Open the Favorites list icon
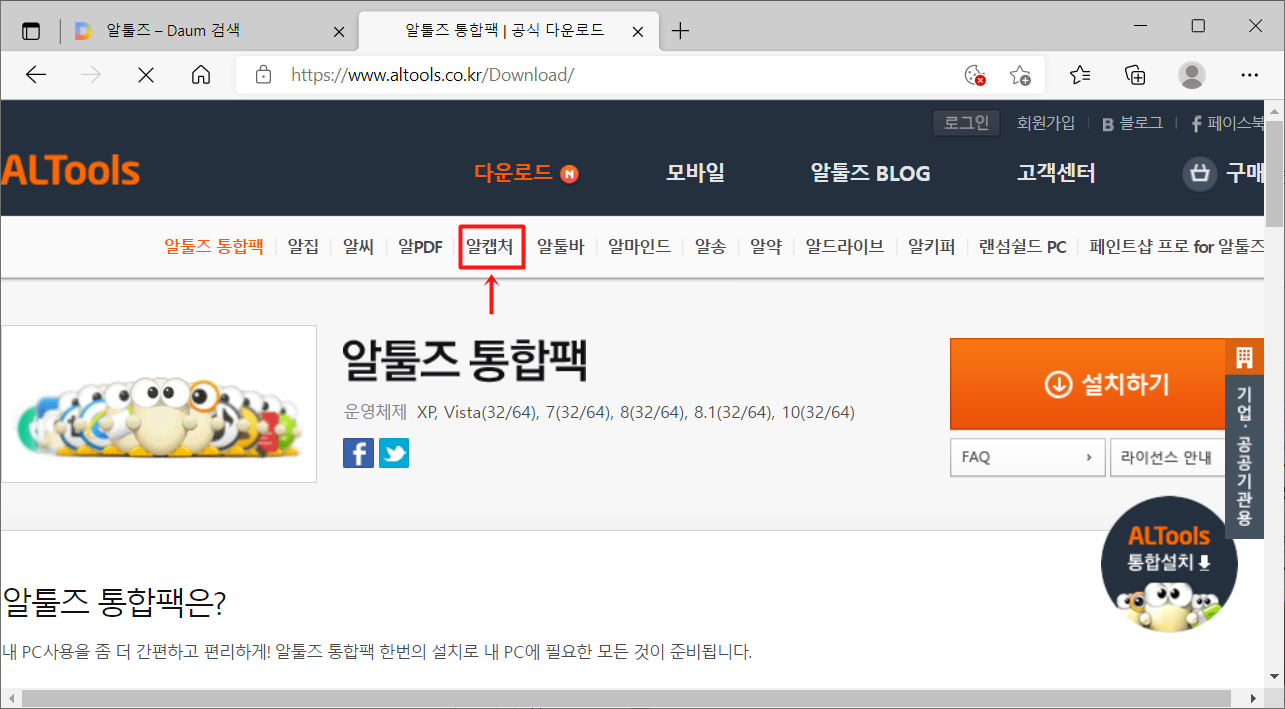Image resolution: width=1285 pixels, height=709 pixels. coord(1080,75)
